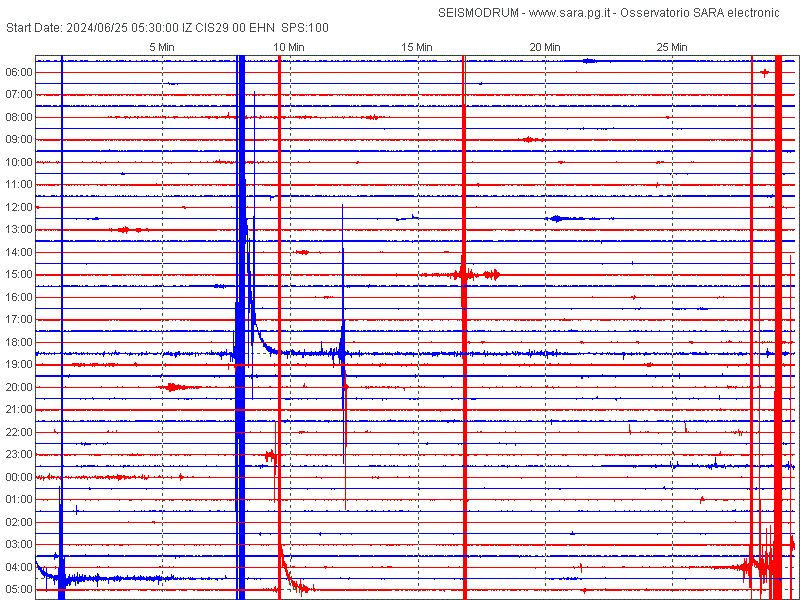Click the 15 Min axis label
This screenshot has width=800, height=600.
(417, 47)
